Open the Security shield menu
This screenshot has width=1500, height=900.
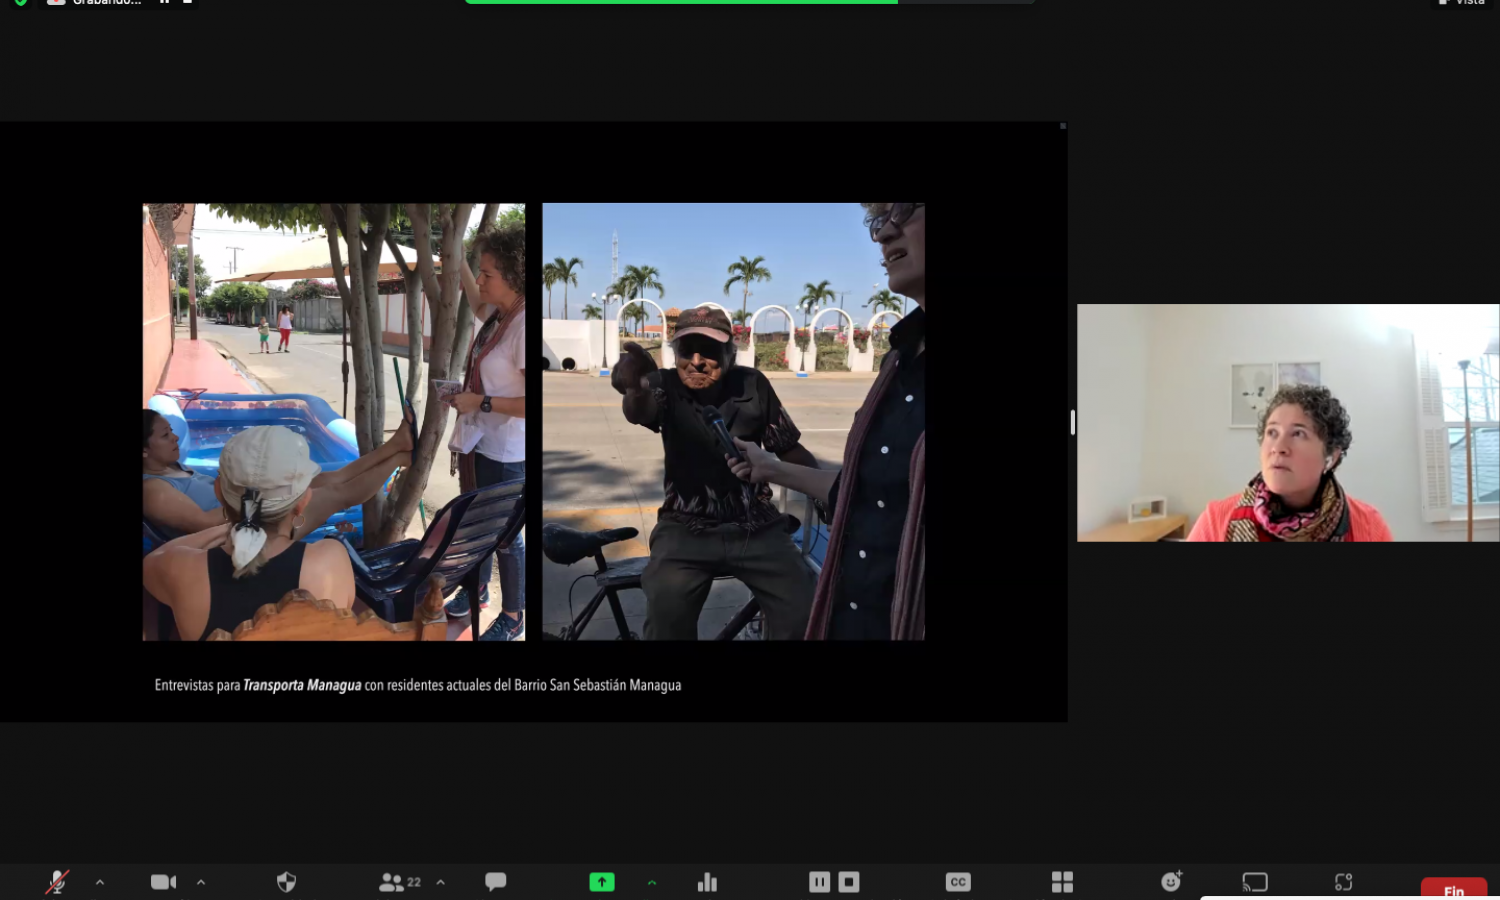(286, 881)
